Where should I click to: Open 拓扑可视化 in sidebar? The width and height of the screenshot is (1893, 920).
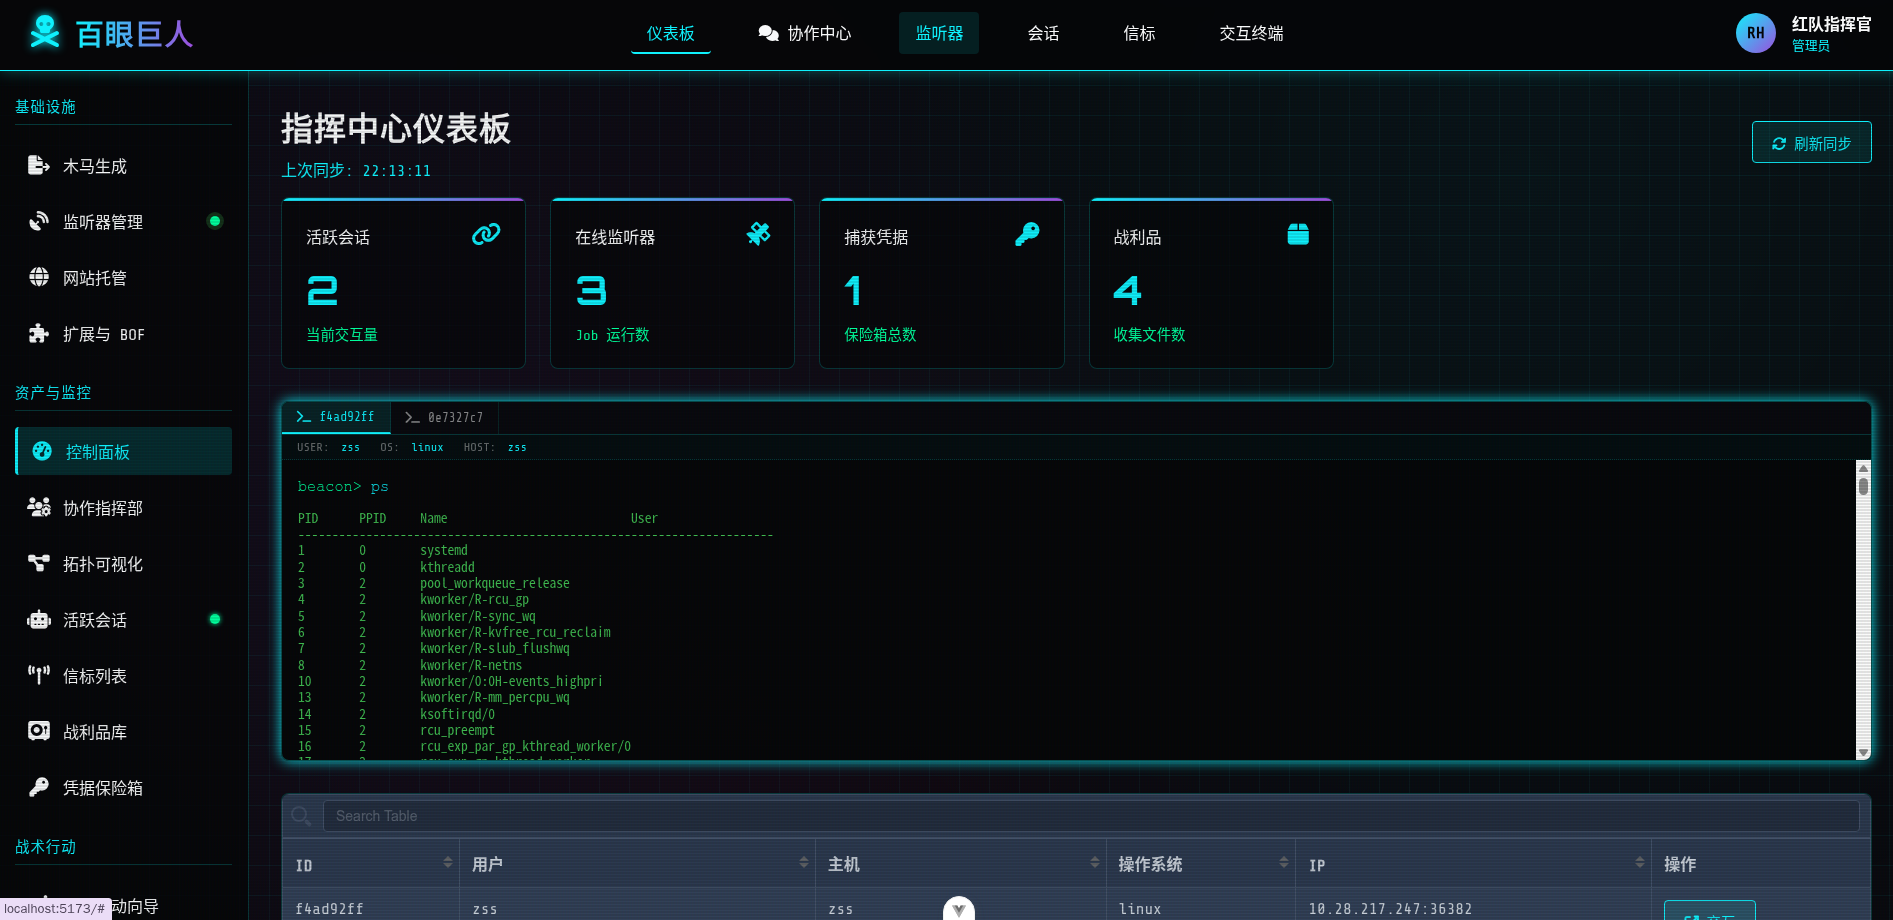[x=102, y=564]
